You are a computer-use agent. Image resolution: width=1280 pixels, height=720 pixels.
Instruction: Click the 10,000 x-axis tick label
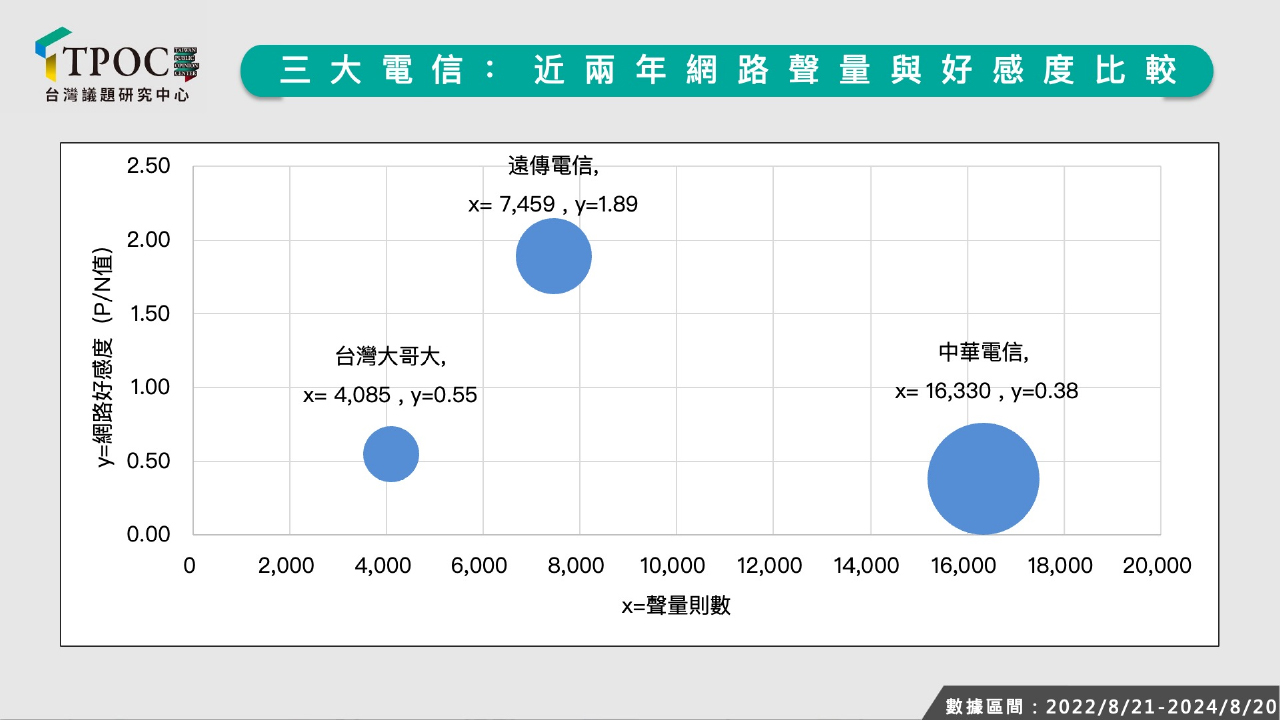coord(675,566)
